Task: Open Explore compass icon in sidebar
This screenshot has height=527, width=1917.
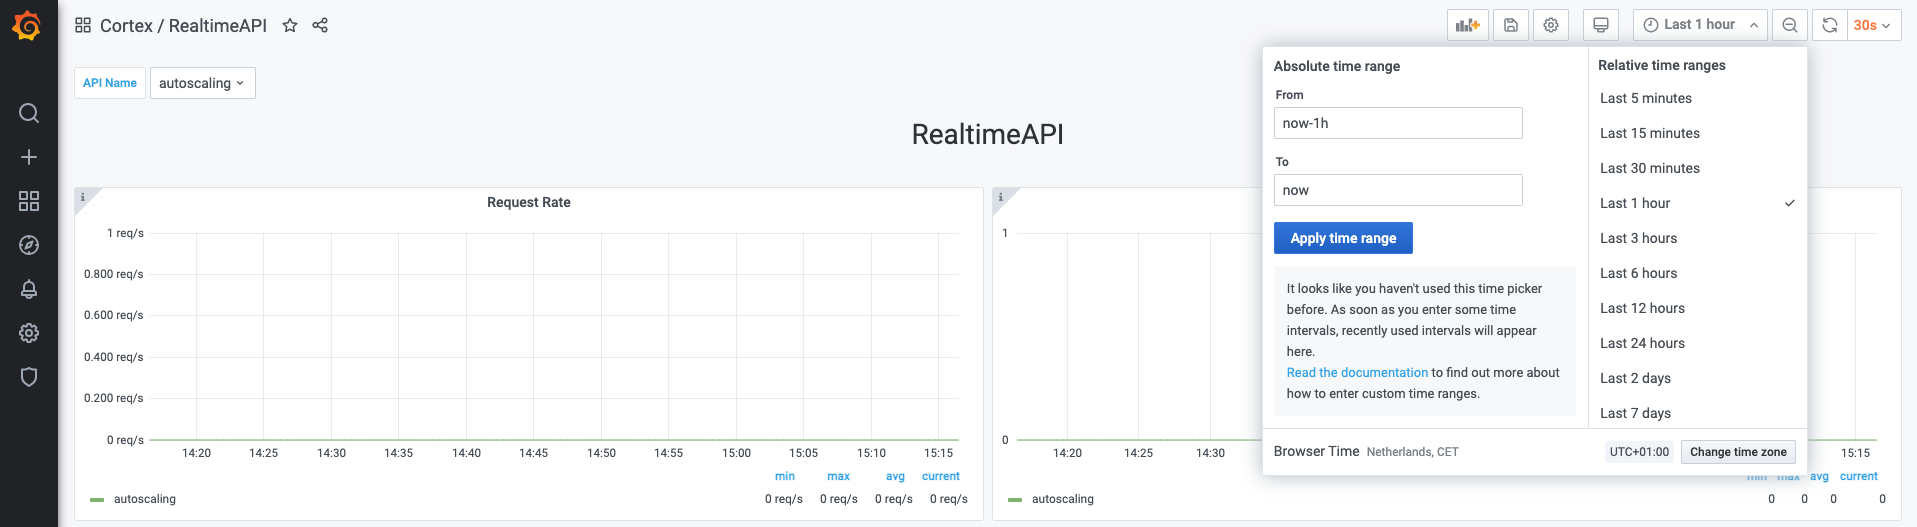Action: click(x=29, y=245)
